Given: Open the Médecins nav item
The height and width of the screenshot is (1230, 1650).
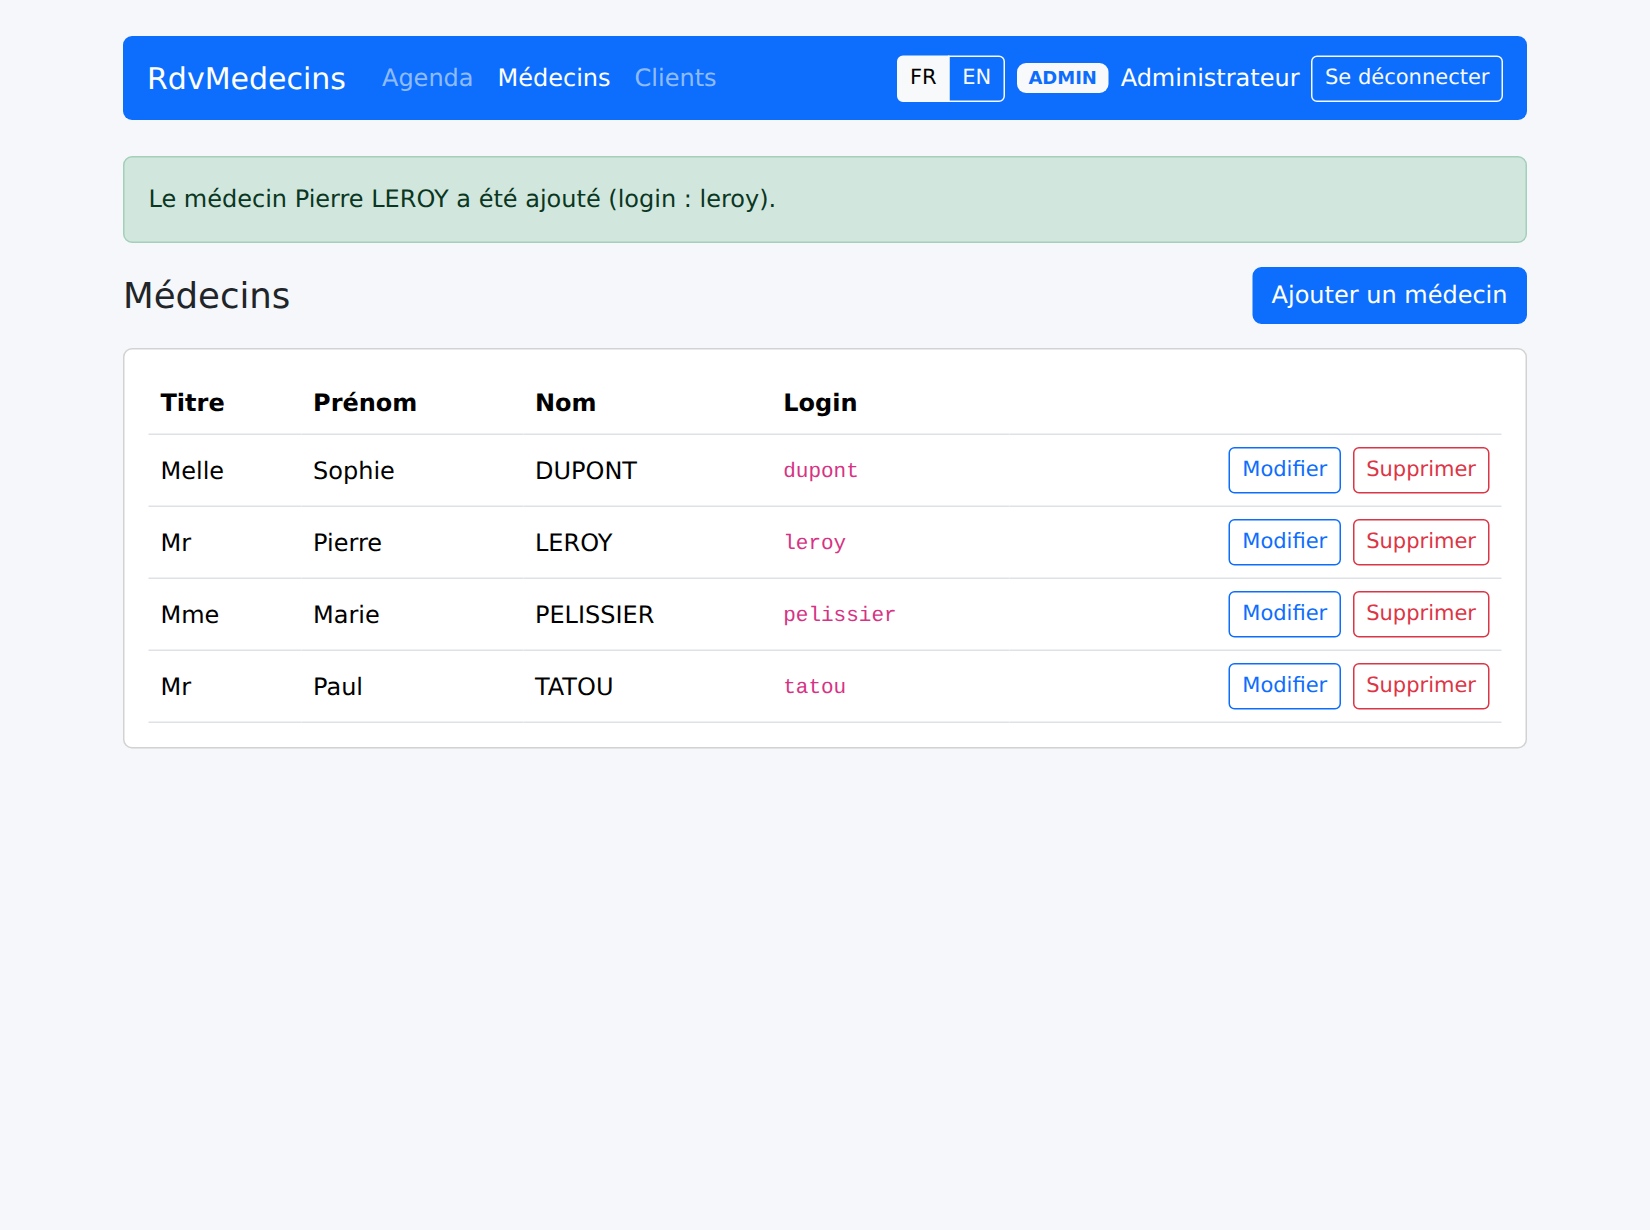Looking at the screenshot, I should [554, 78].
